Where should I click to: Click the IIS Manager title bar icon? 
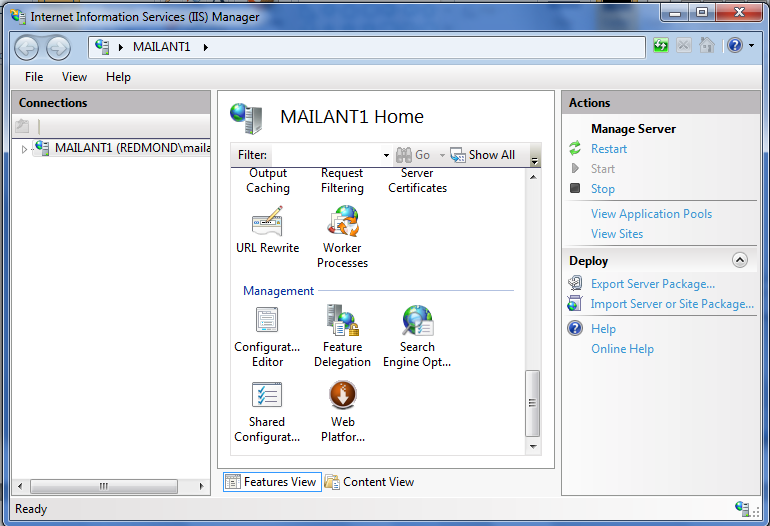(18, 16)
